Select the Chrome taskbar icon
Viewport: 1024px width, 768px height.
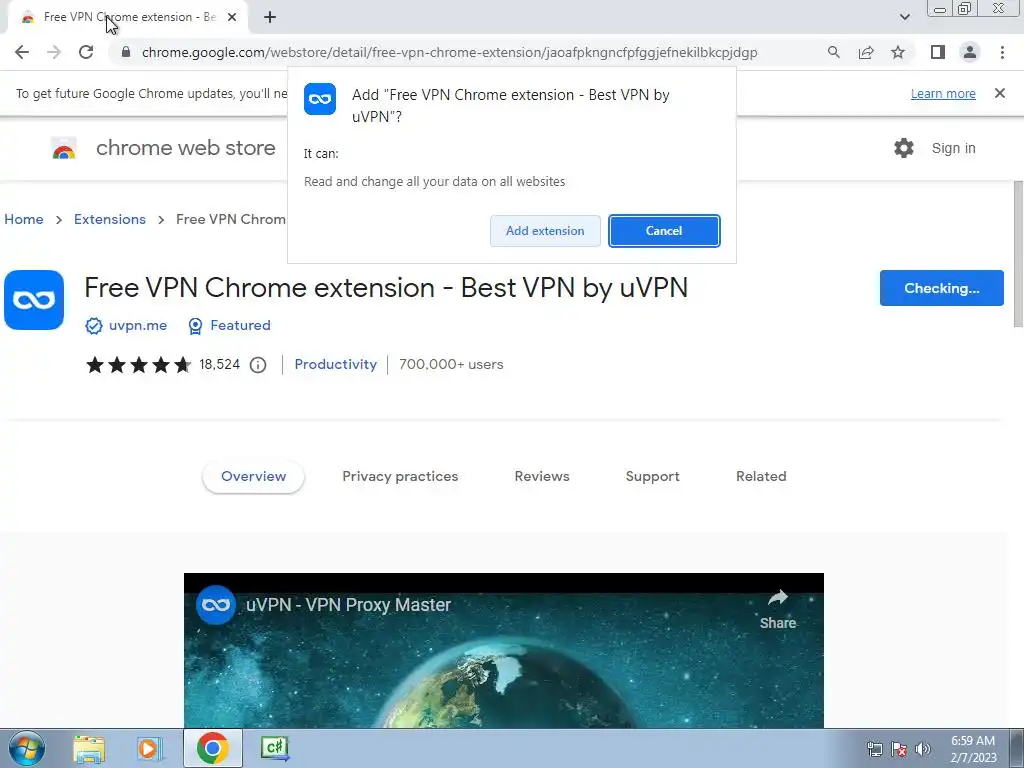(x=212, y=748)
